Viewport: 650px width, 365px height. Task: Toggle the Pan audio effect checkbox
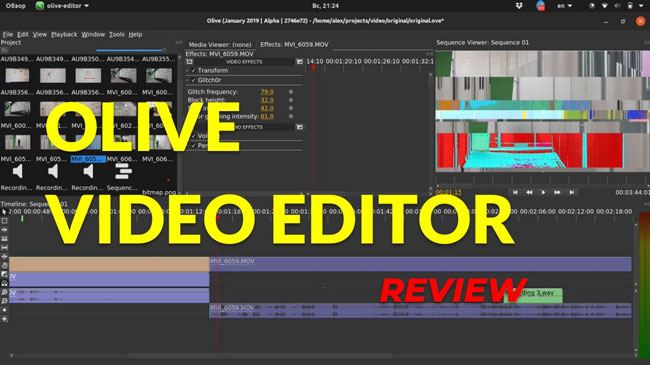[x=194, y=146]
